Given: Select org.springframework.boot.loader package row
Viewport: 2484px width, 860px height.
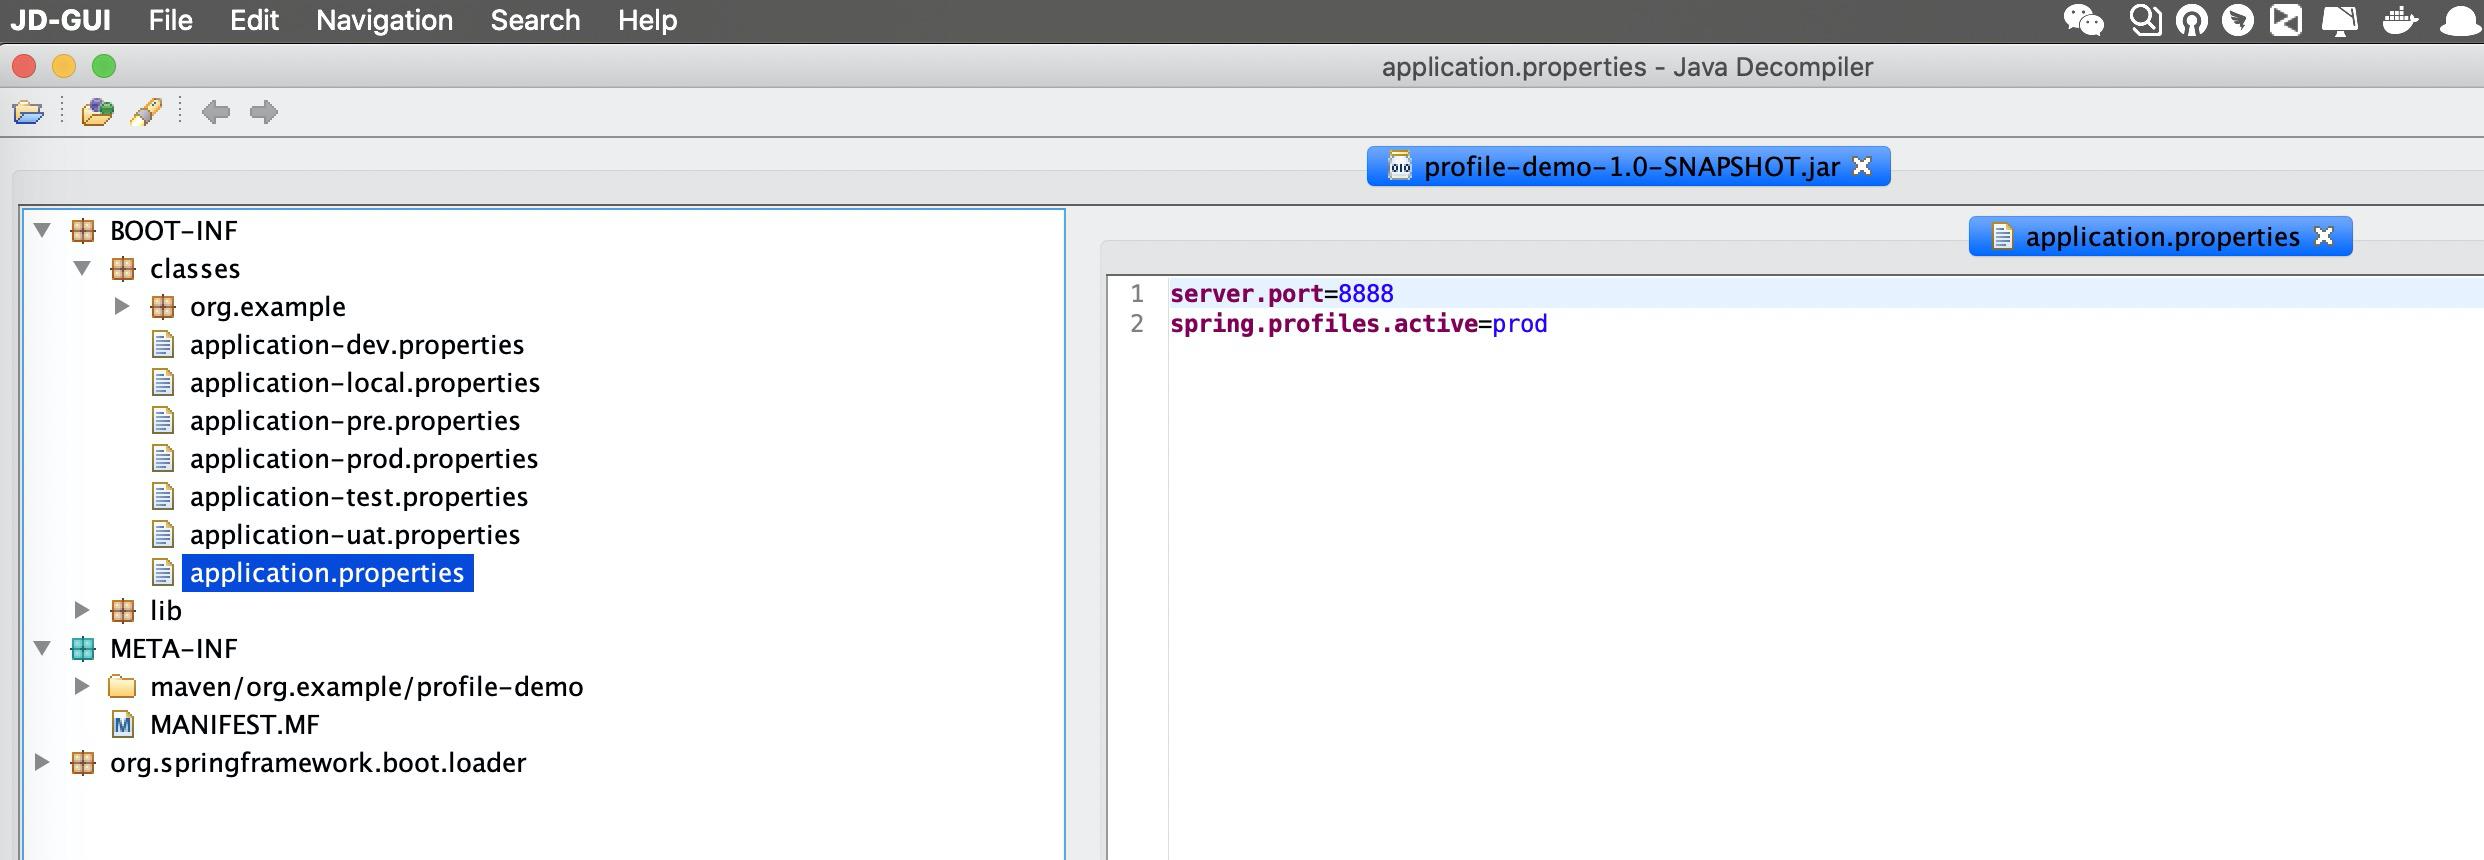Looking at the screenshot, I should [318, 763].
